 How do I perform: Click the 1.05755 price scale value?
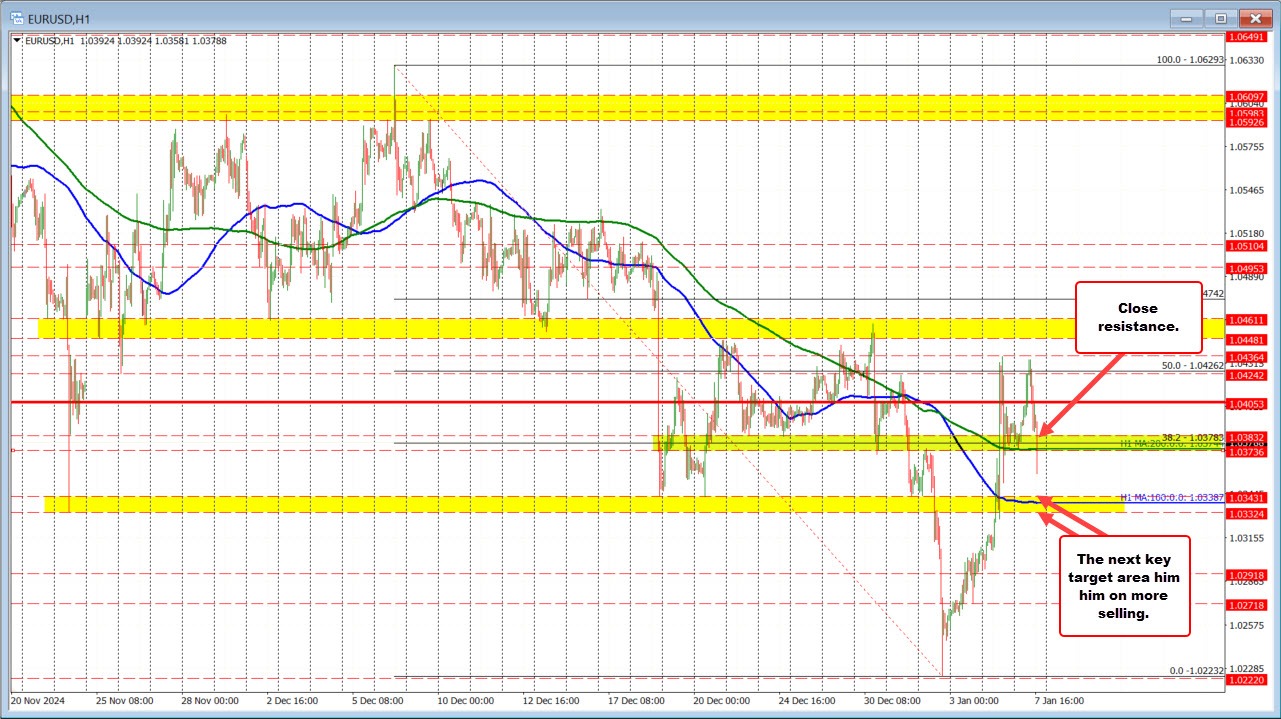point(1248,146)
